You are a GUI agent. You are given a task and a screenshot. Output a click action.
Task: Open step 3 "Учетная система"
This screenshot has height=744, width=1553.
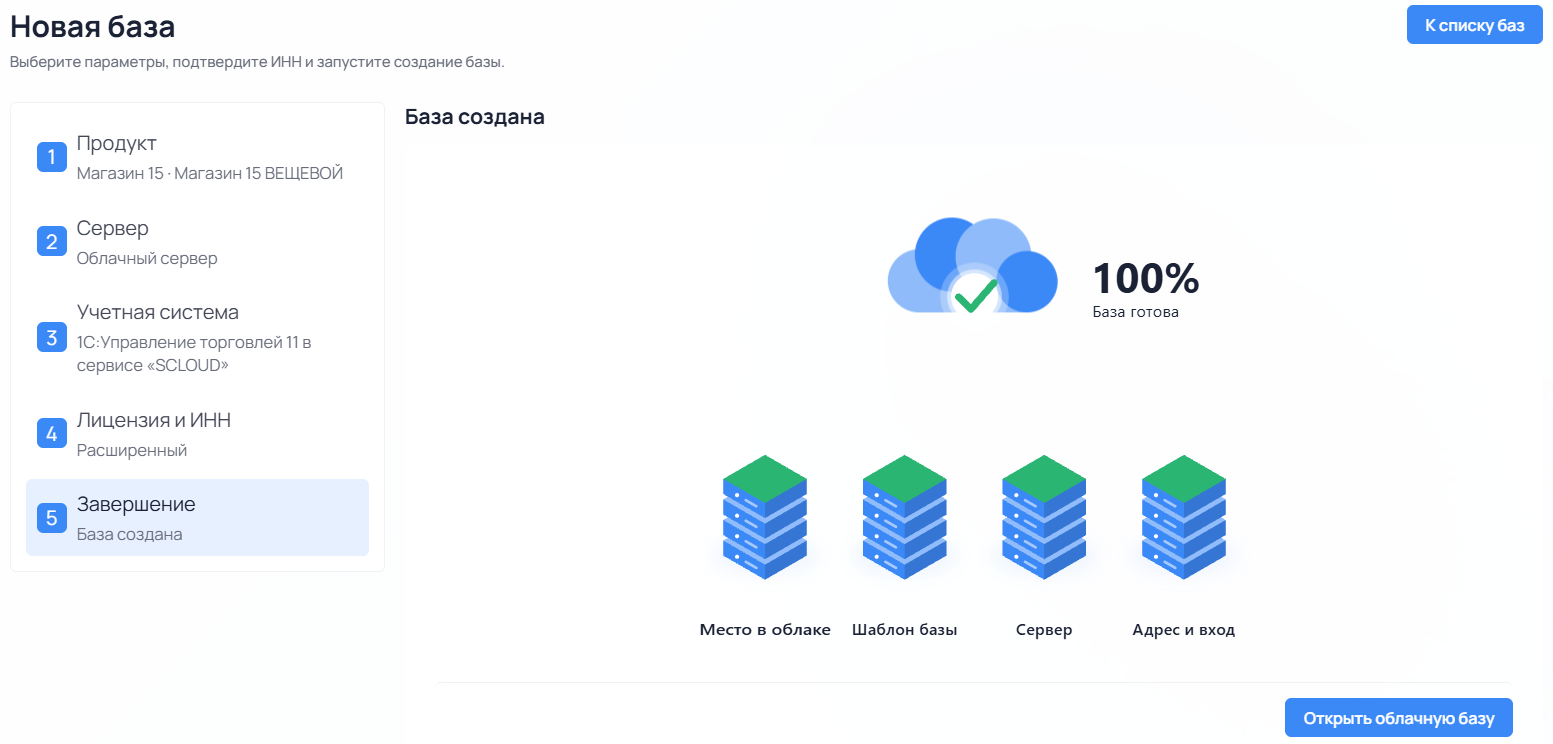[197, 338]
